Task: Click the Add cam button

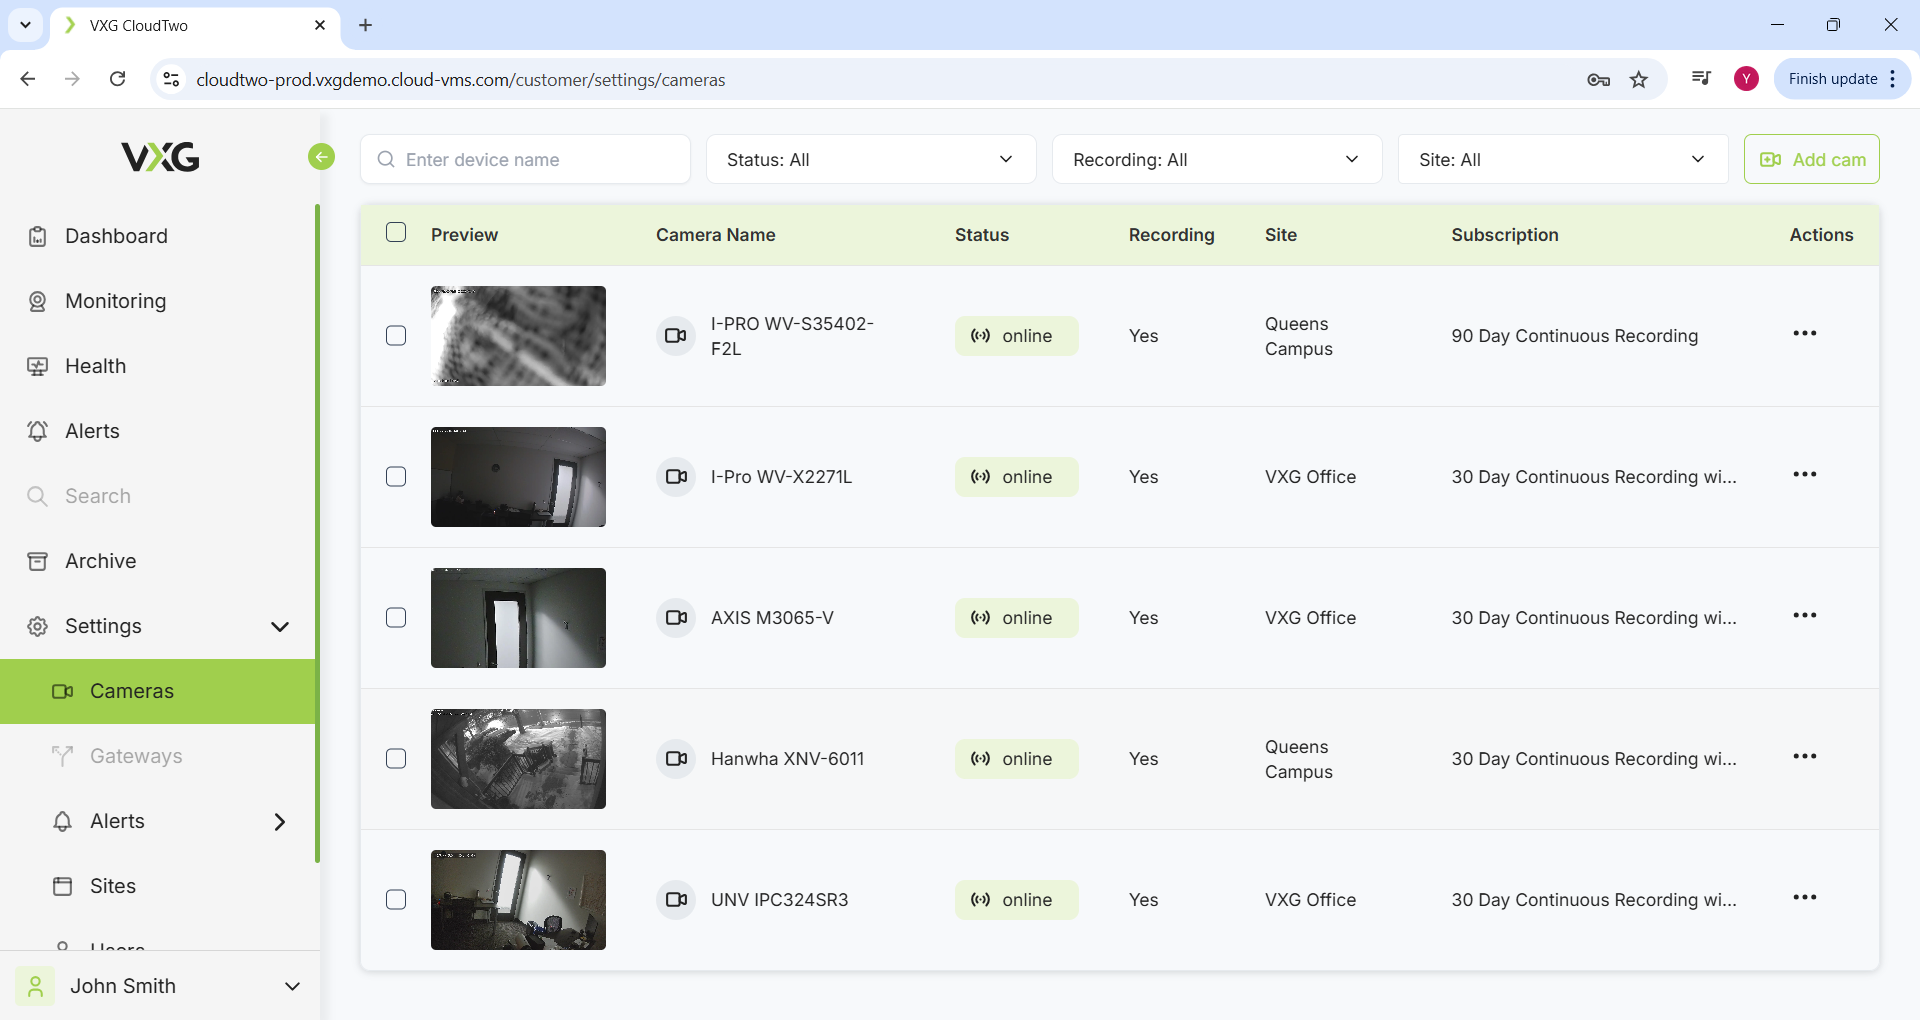Action: pyautogui.click(x=1811, y=160)
